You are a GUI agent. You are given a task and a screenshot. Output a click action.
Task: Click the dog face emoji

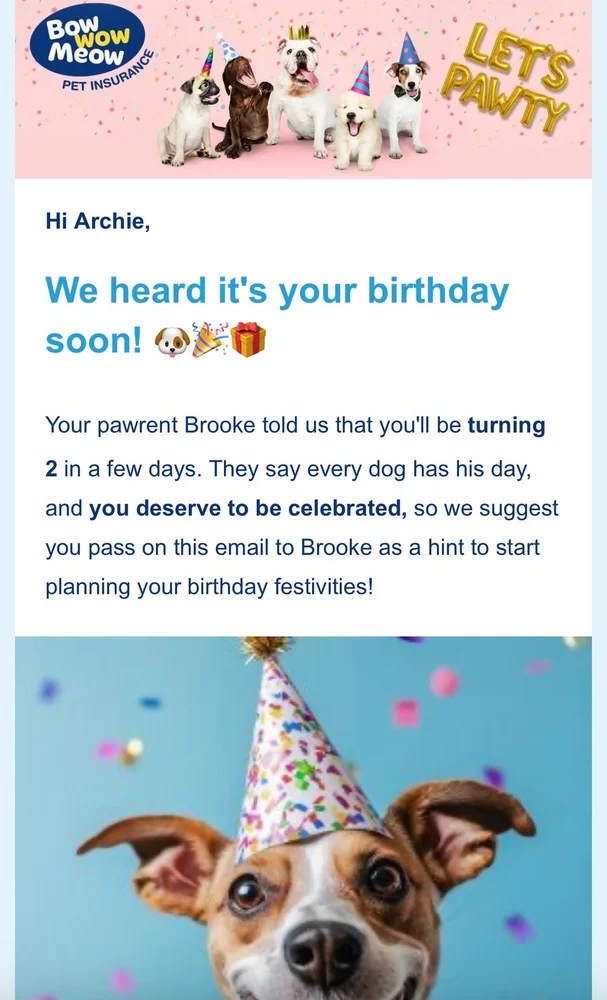pyautogui.click(x=171, y=342)
